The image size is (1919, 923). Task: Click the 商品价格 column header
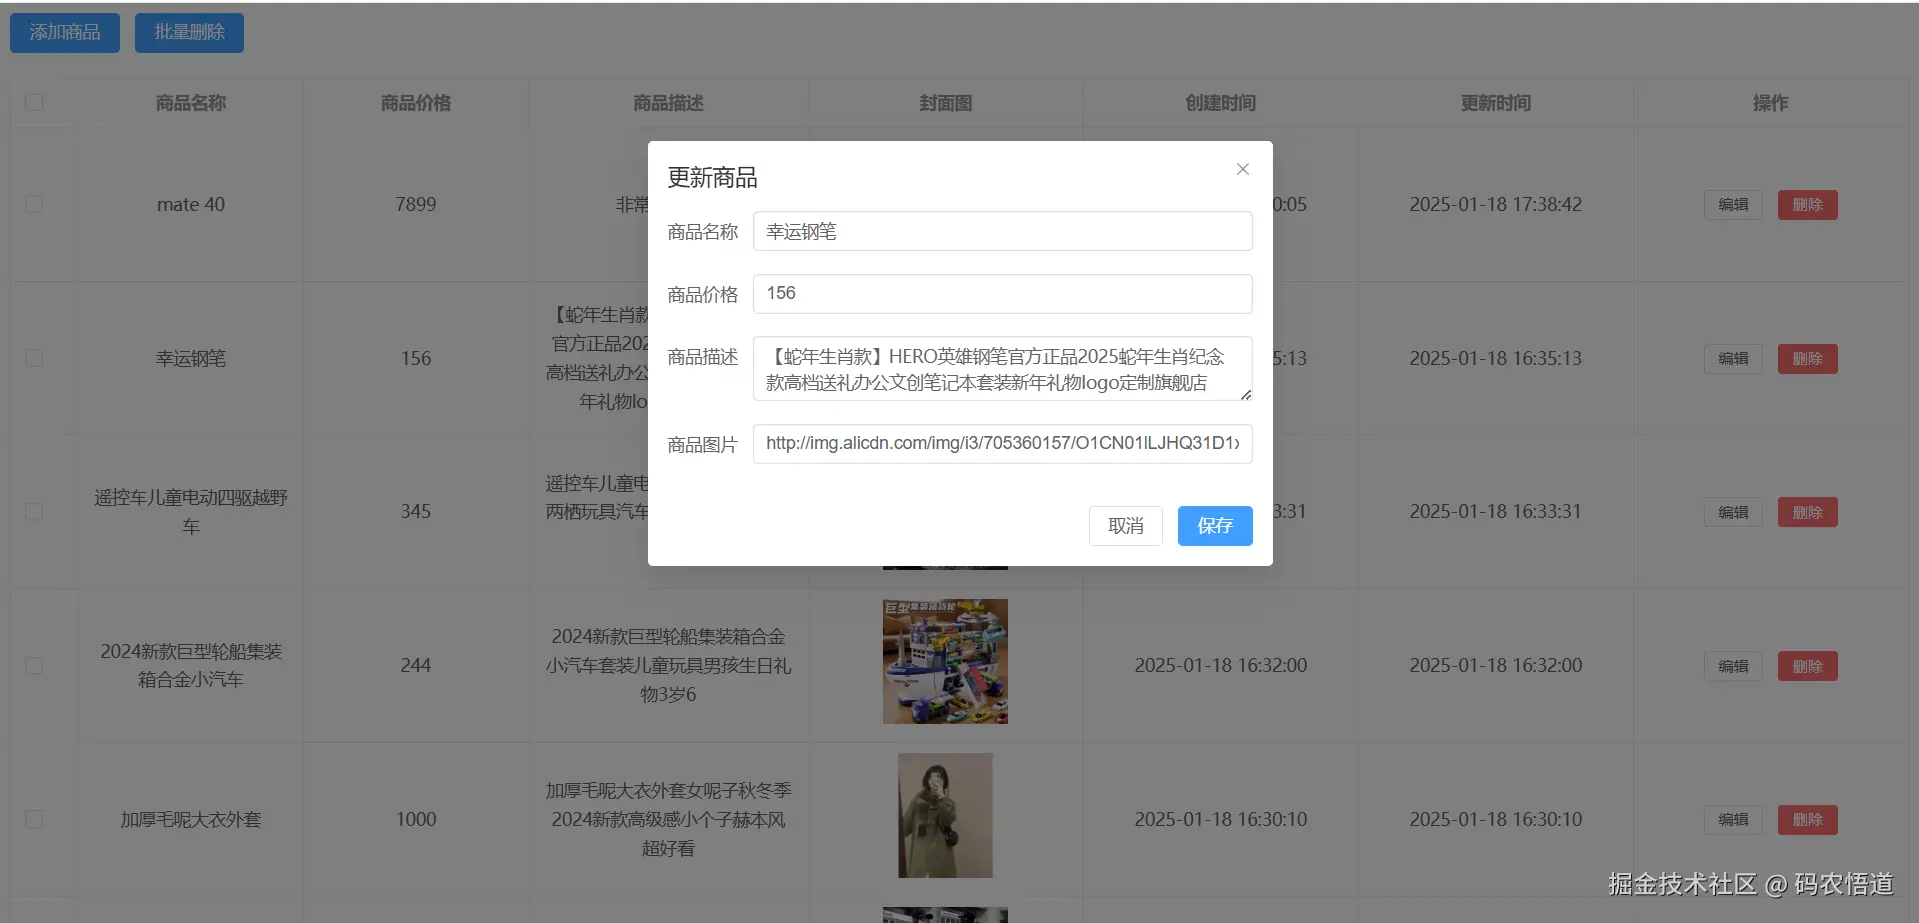[x=416, y=103]
